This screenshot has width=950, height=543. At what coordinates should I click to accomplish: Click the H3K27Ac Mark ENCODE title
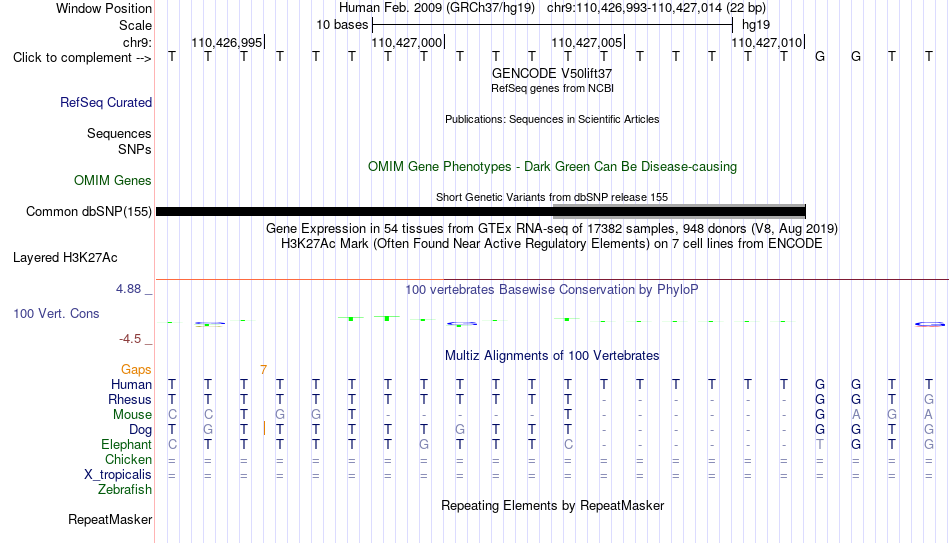pos(552,244)
